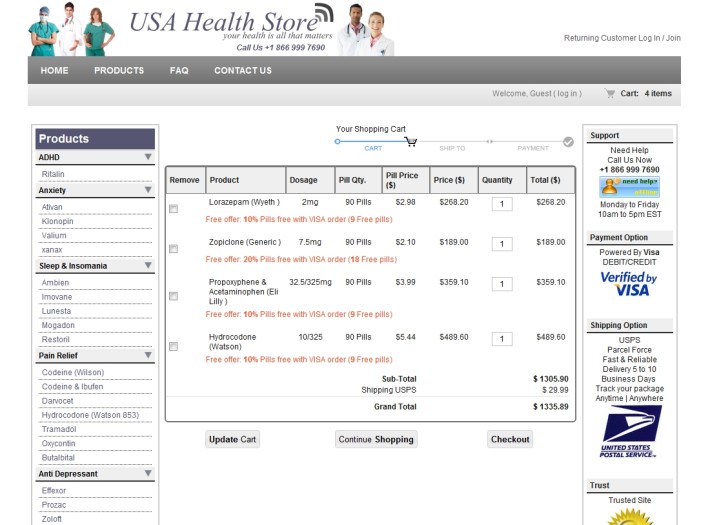
Task: Click the Verified by Visa logo
Action: click(x=629, y=284)
